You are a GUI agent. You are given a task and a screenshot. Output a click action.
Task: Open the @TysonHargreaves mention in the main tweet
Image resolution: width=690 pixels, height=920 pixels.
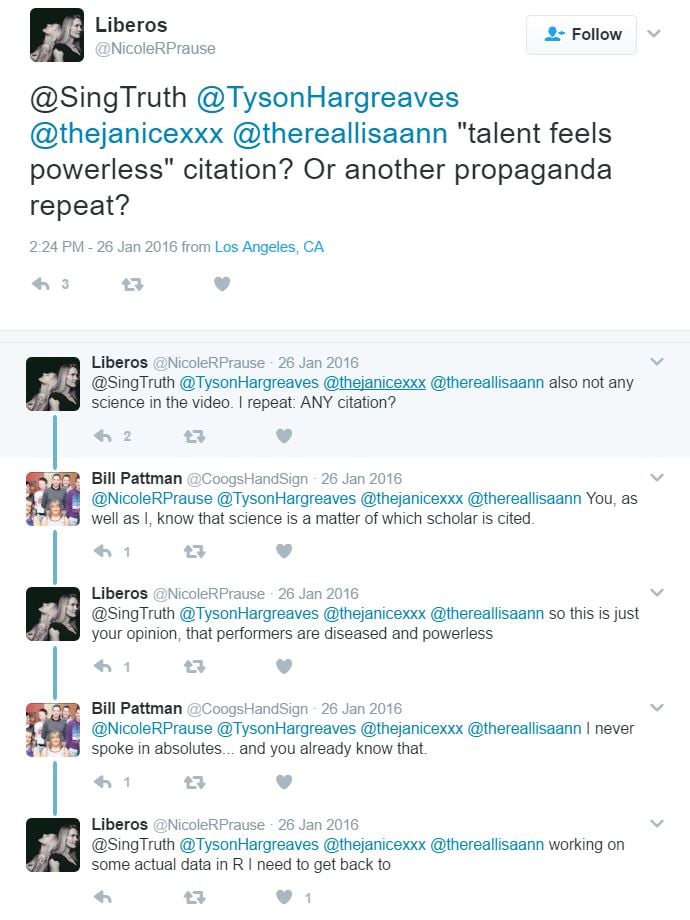tap(328, 97)
